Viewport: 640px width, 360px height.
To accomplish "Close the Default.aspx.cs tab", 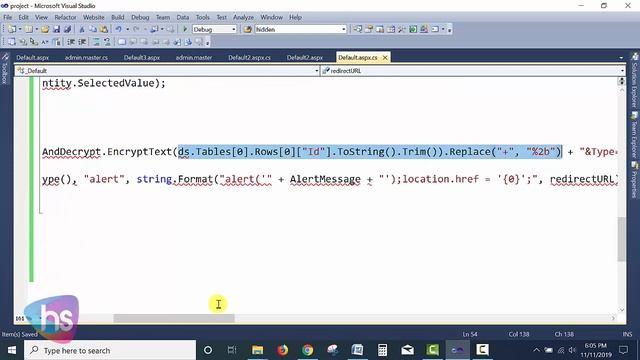I will click(x=385, y=58).
